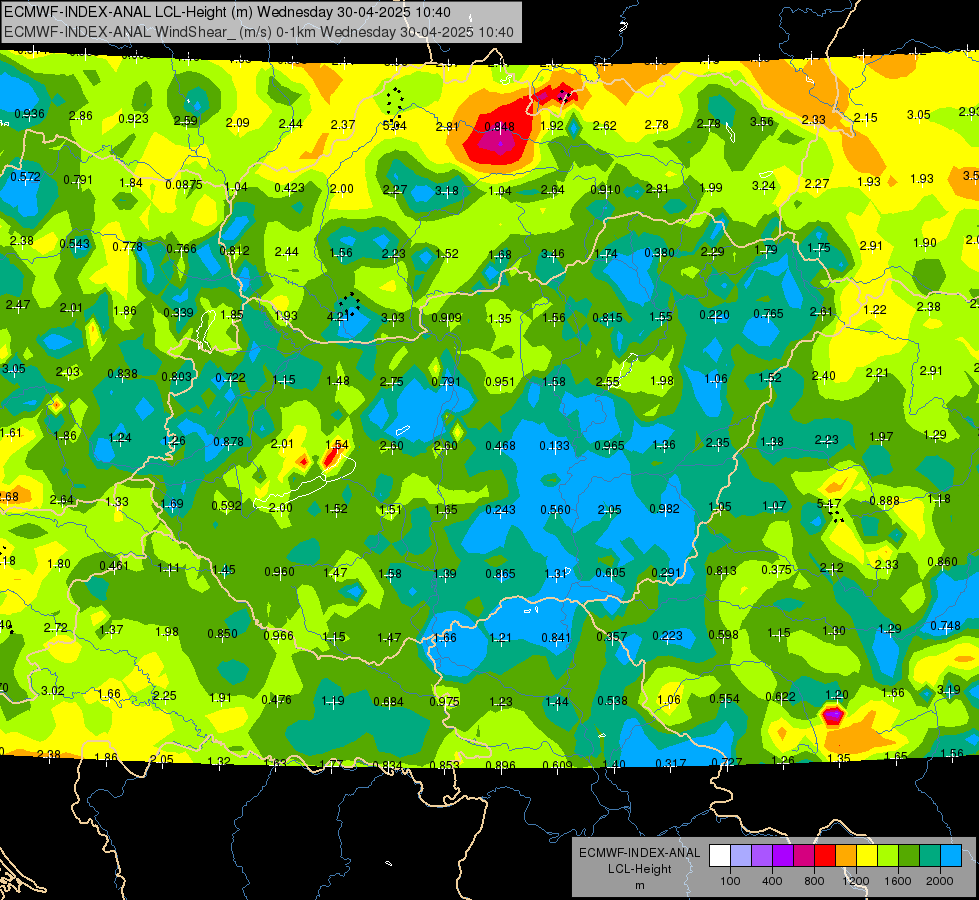Screen dimensions: 979x900
Task: Click the wind shear value 0.684
Action: tap(388, 701)
